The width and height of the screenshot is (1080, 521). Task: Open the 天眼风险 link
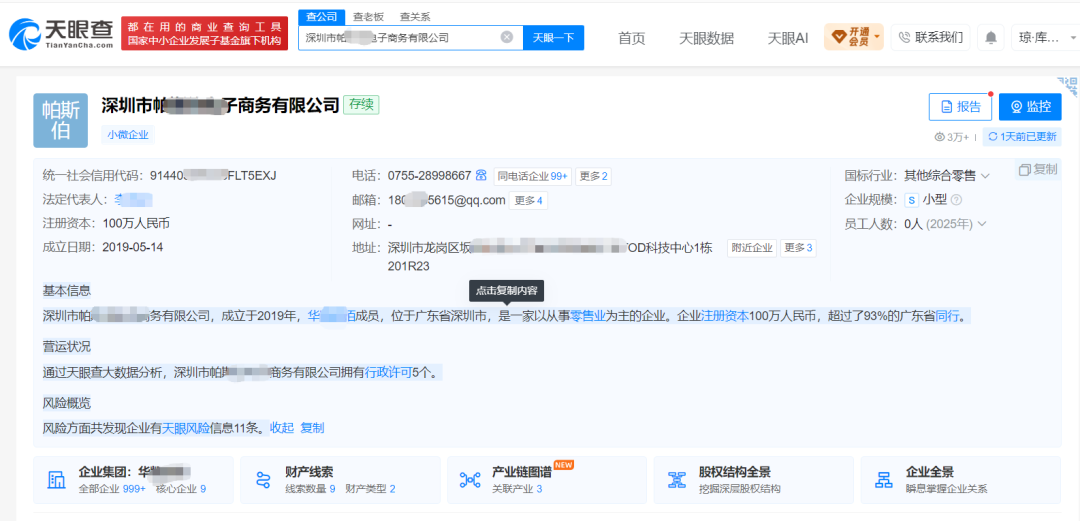pos(185,428)
